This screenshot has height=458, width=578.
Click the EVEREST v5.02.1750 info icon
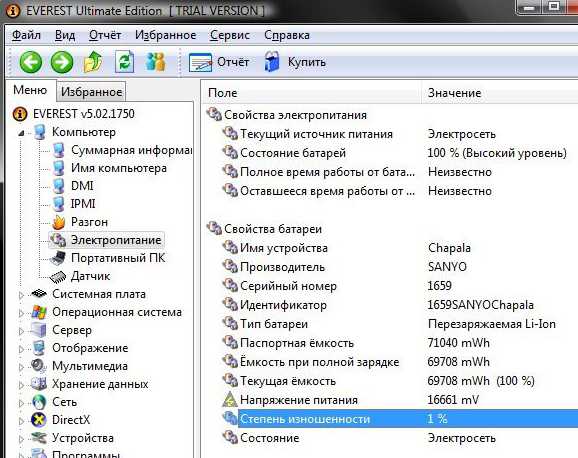[20, 114]
